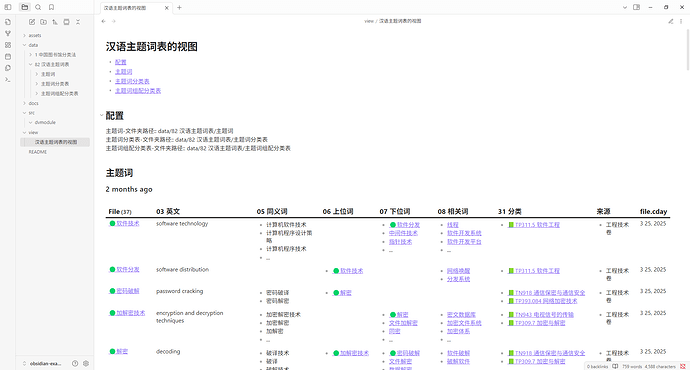Change file explorer sort order
The width and height of the screenshot is (690, 370).
(x=55, y=22)
